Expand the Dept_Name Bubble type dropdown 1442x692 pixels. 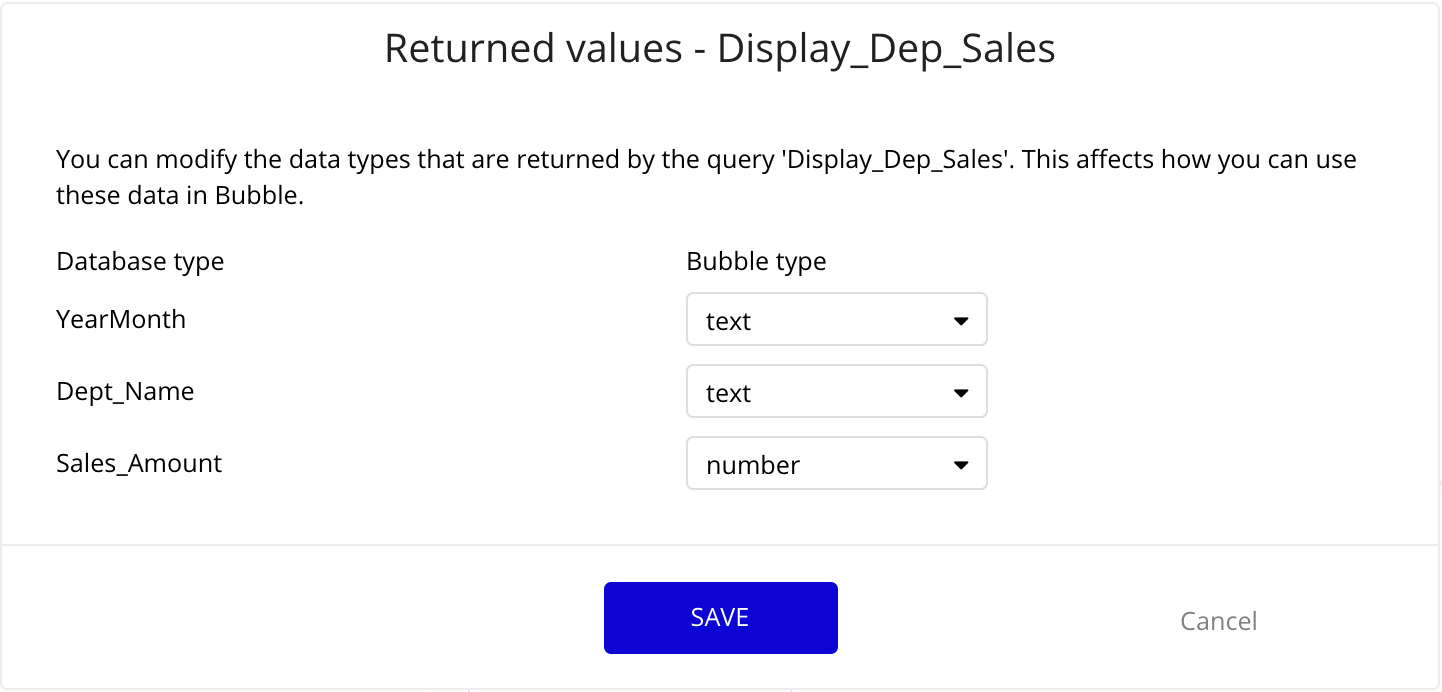pos(836,392)
